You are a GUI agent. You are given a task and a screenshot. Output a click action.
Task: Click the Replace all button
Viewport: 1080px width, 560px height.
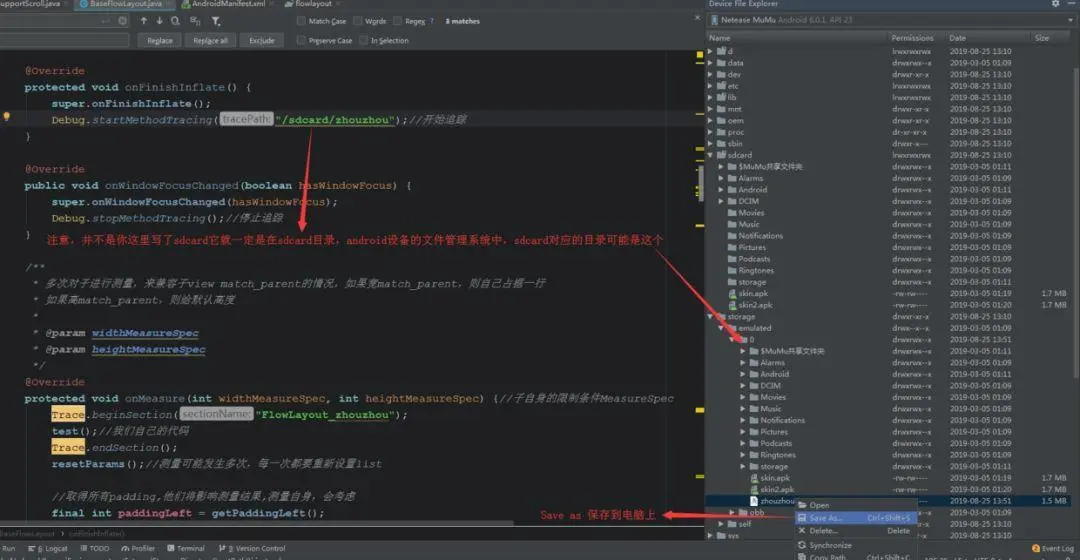click(210, 41)
